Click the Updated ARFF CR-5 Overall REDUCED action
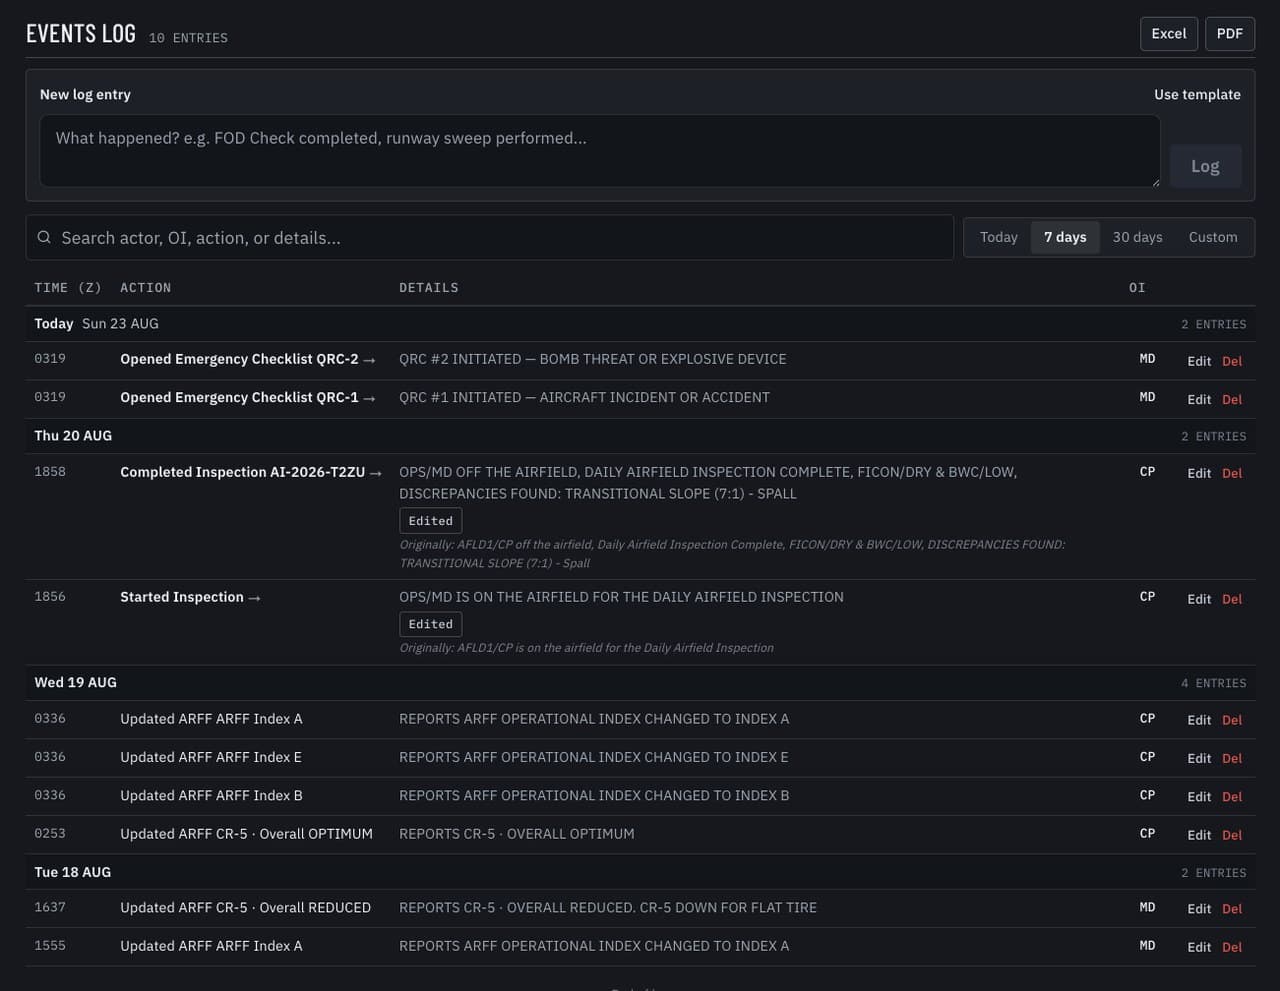The height and width of the screenshot is (991, 1280). tap(245, 908)
